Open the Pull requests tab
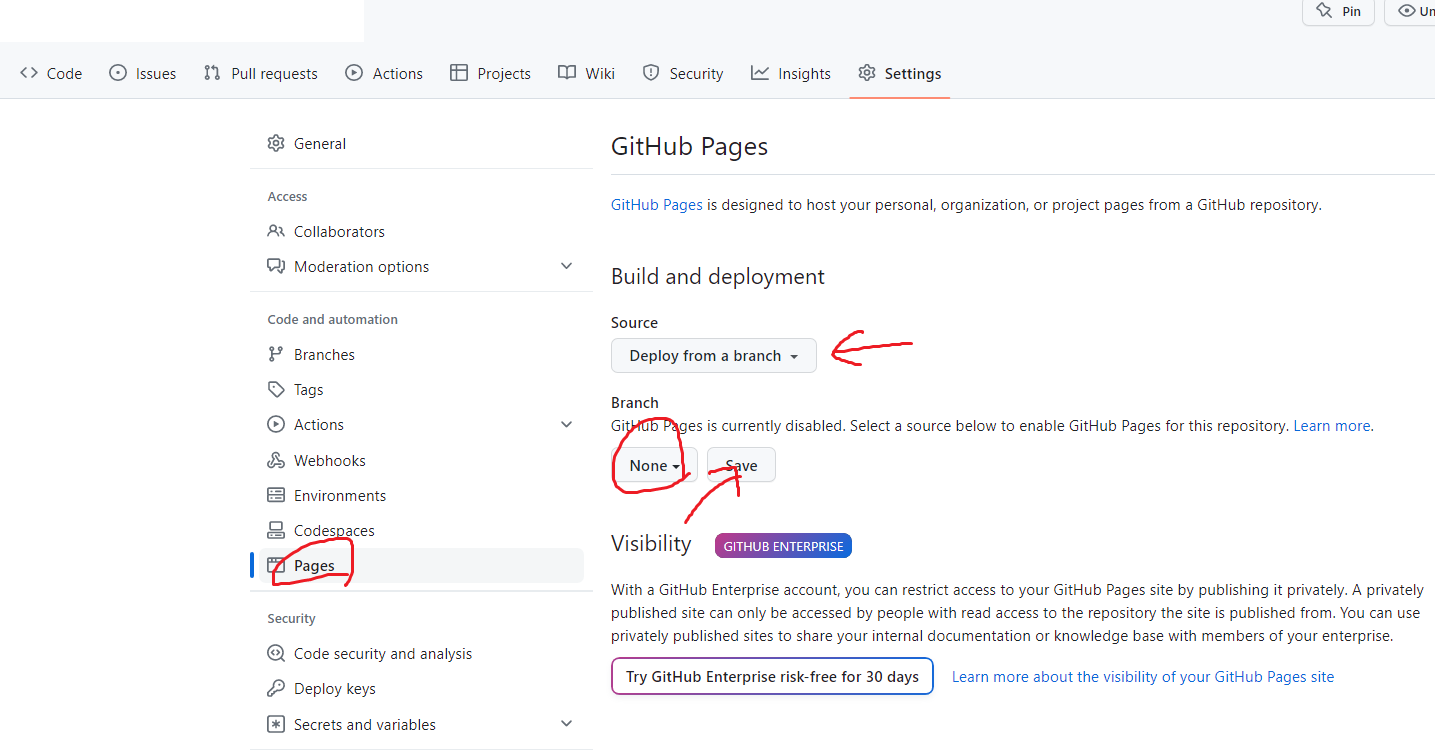Screen dimensions: 1435x753 [x=260, y=73]
